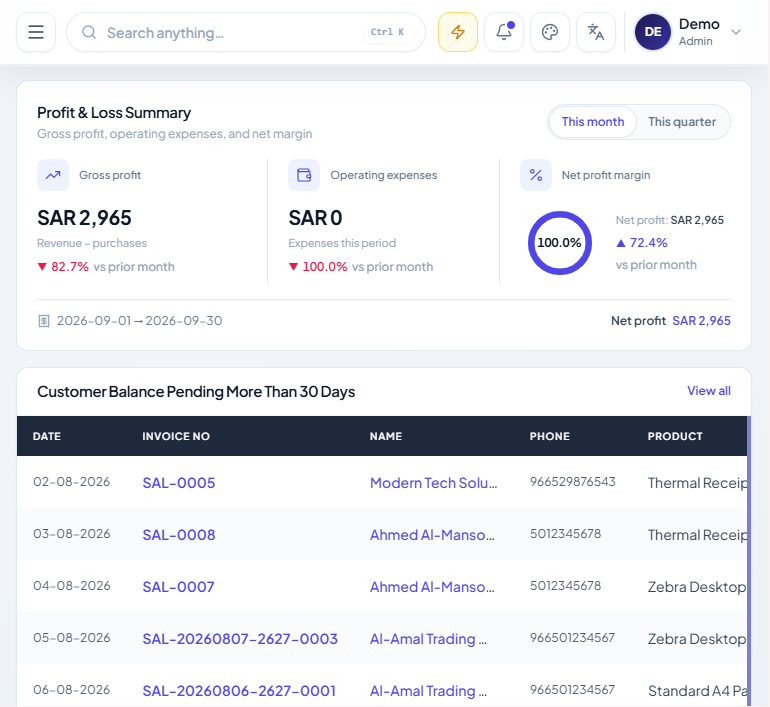This screenshot has width=770, height=707.
Task: Click the DATE column header
Action: pos(47,436)
